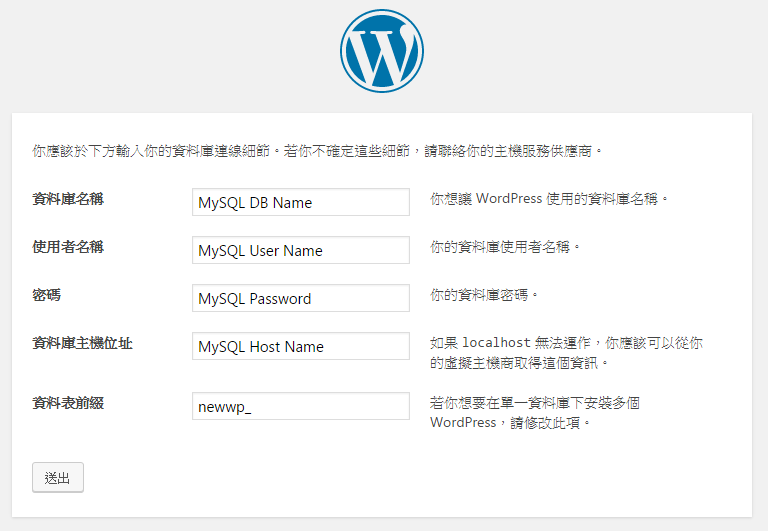The width and height of the screenshot is (768, 531).
Task: Focus the MySQL DB Name input field
Action: tap(301, 202)
